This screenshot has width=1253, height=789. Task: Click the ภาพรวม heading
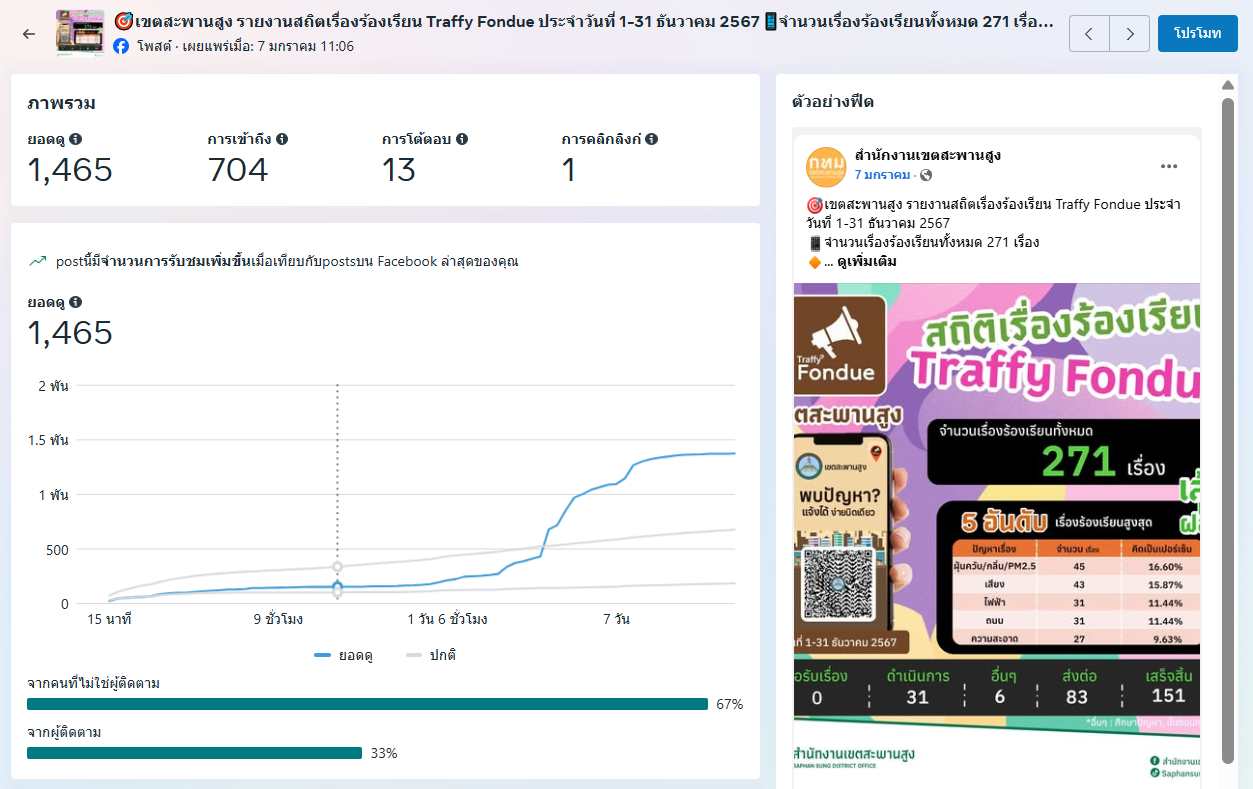pos(62,104)
